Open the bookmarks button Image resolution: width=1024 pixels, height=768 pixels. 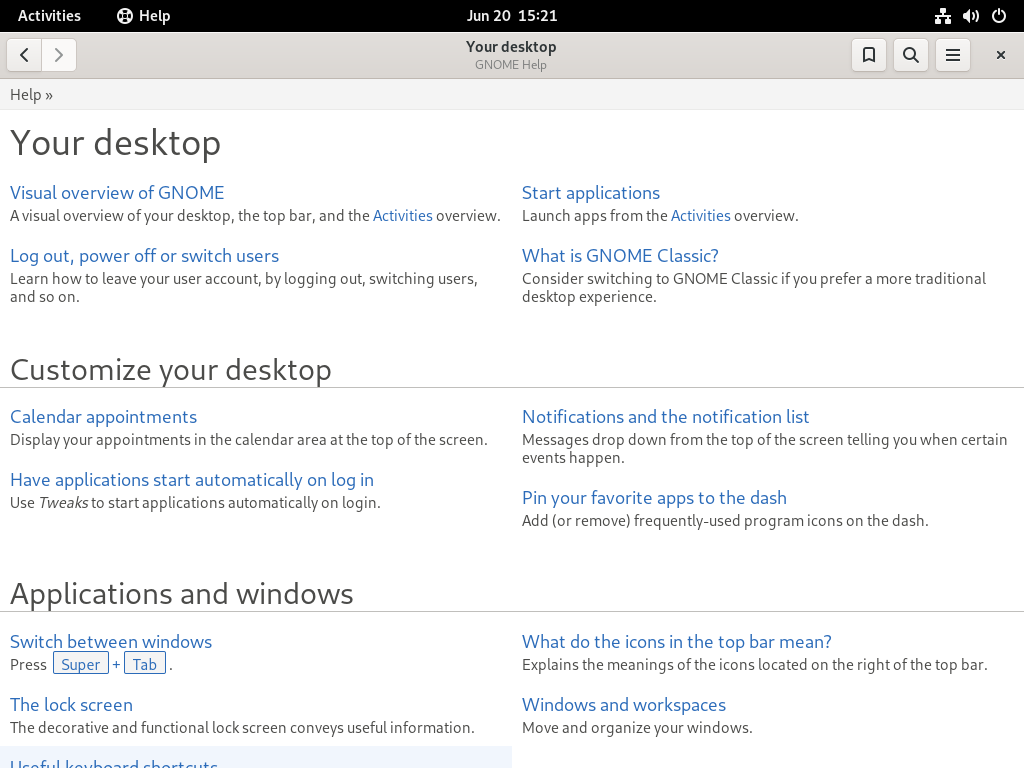869,55
